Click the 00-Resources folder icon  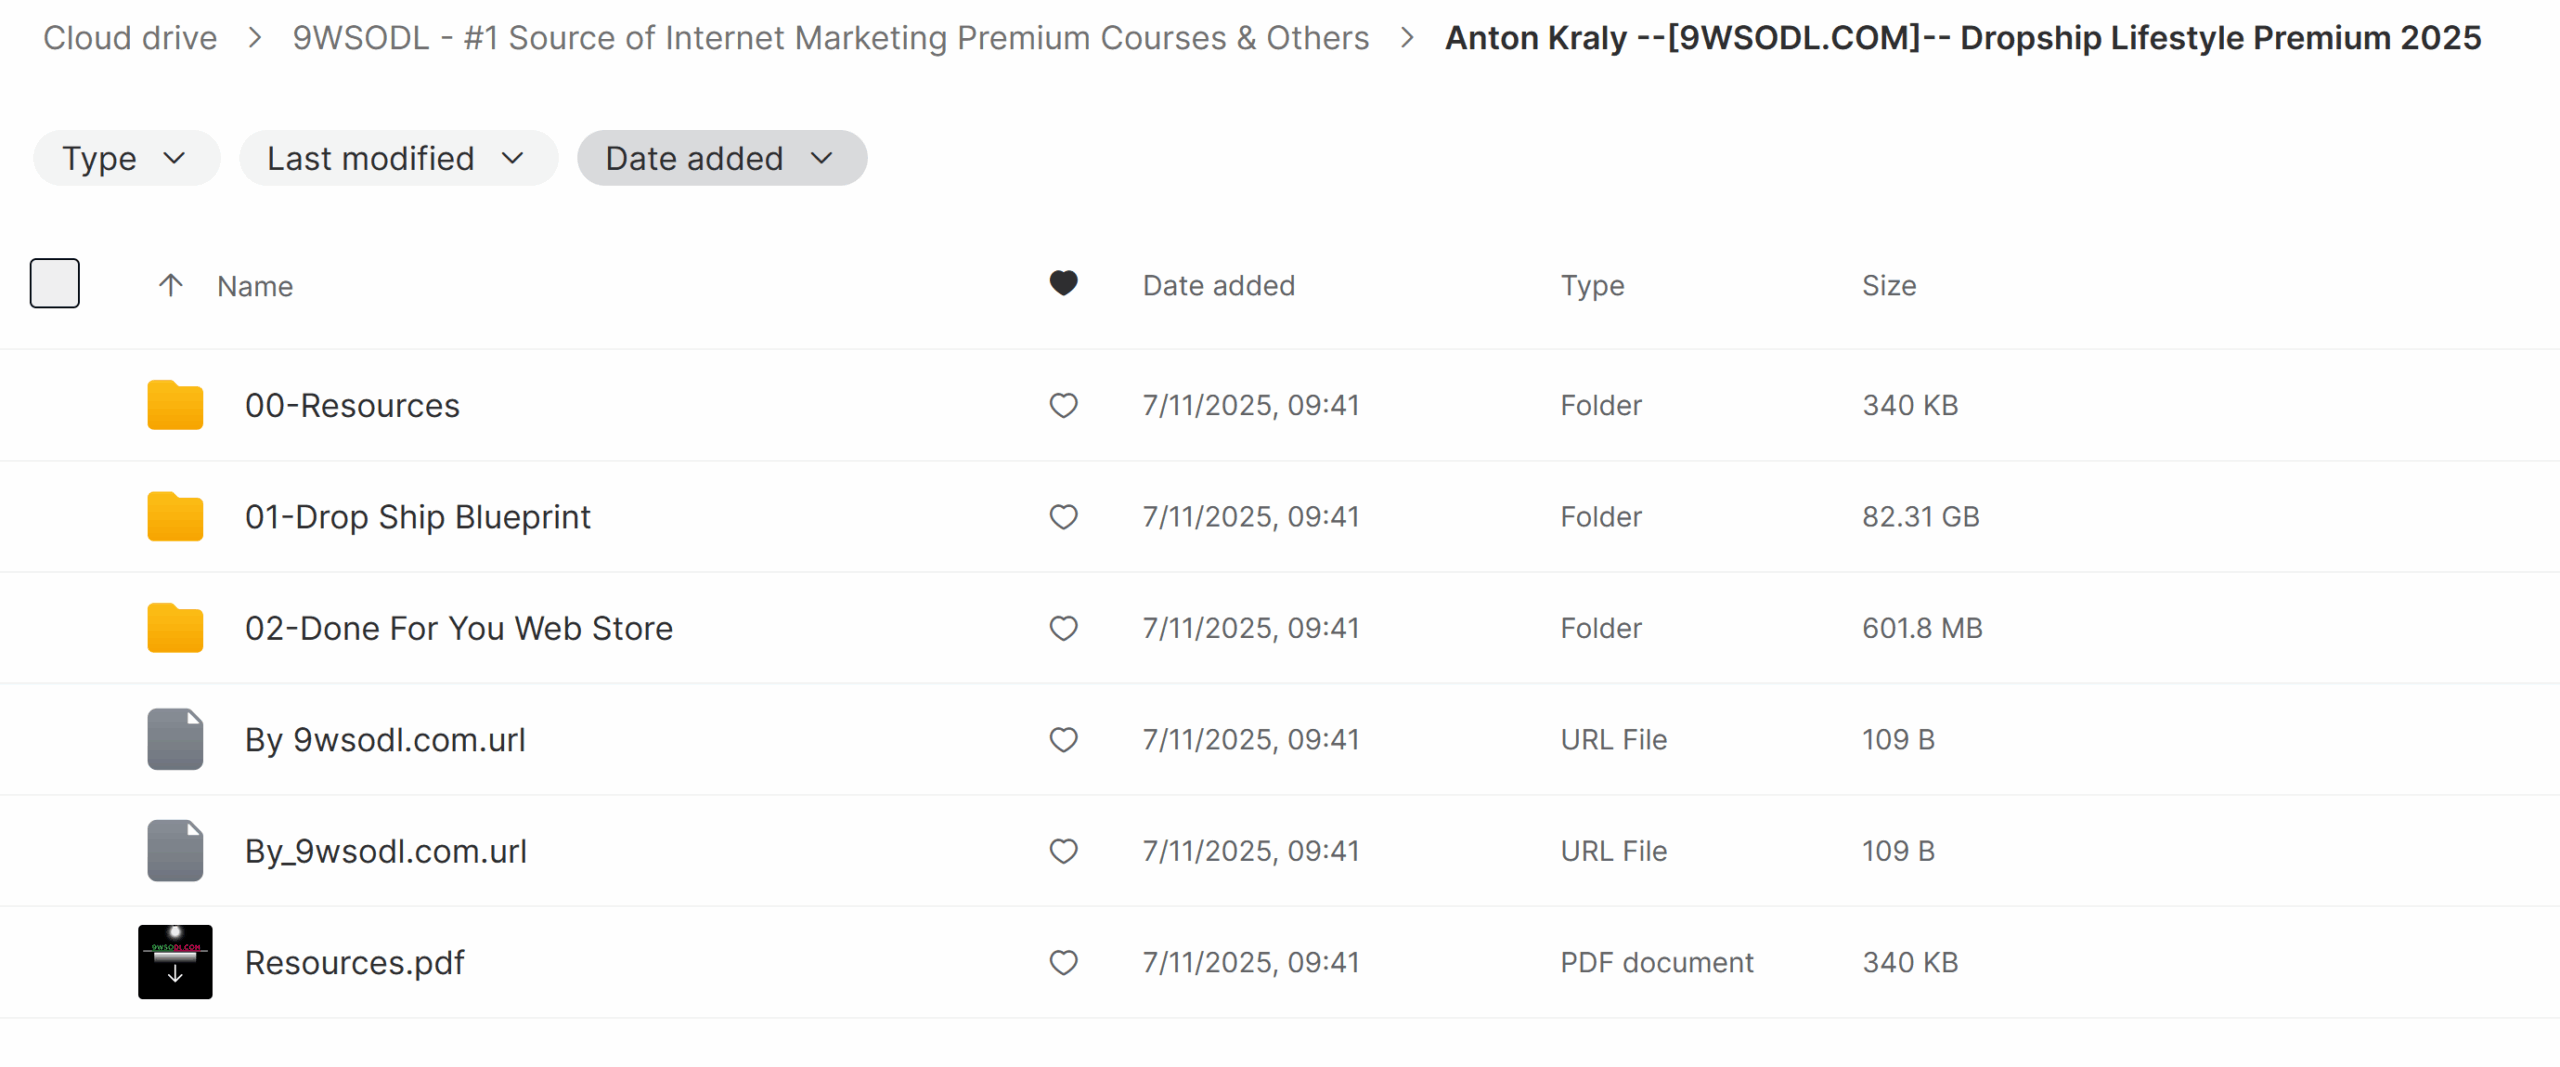(x=175, y=405)
